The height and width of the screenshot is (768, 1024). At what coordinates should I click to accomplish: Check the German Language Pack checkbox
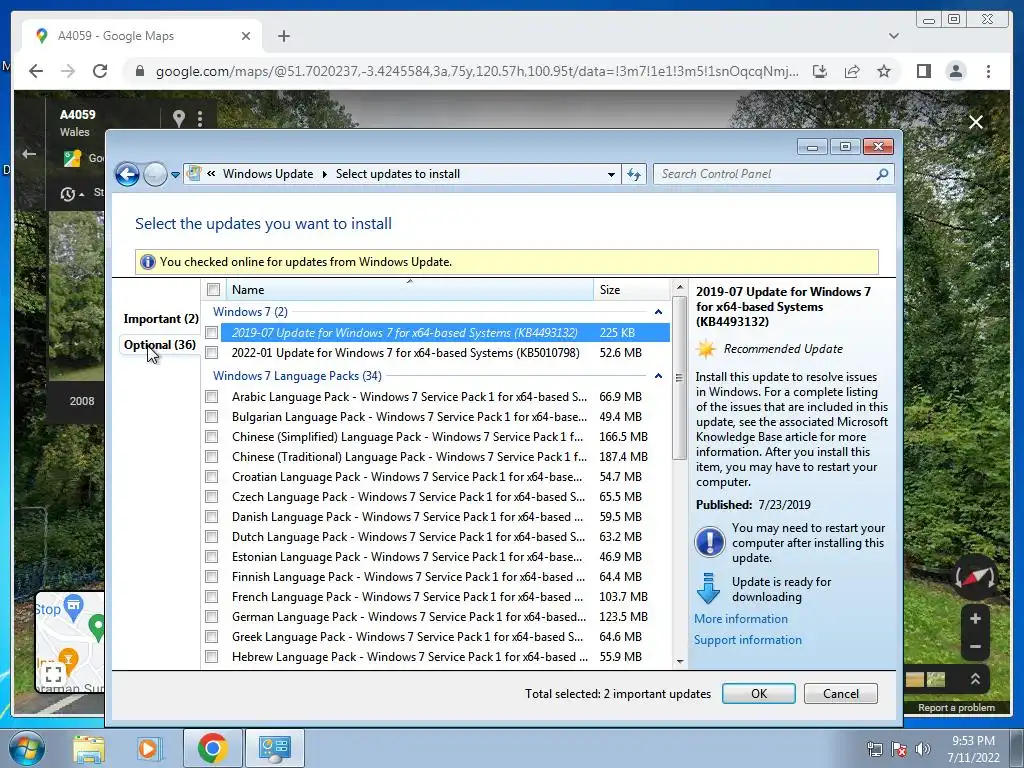coord(212,616)
